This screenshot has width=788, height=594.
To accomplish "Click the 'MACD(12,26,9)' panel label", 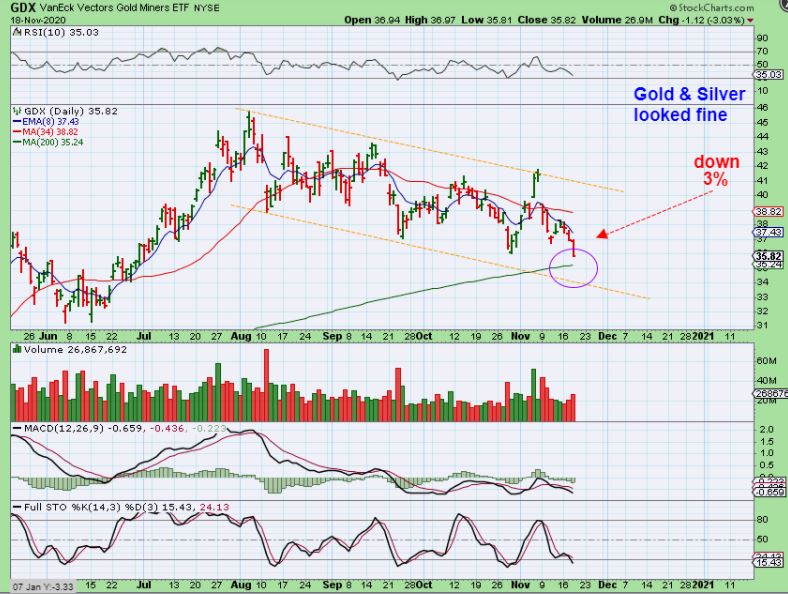I will (64, 429).
